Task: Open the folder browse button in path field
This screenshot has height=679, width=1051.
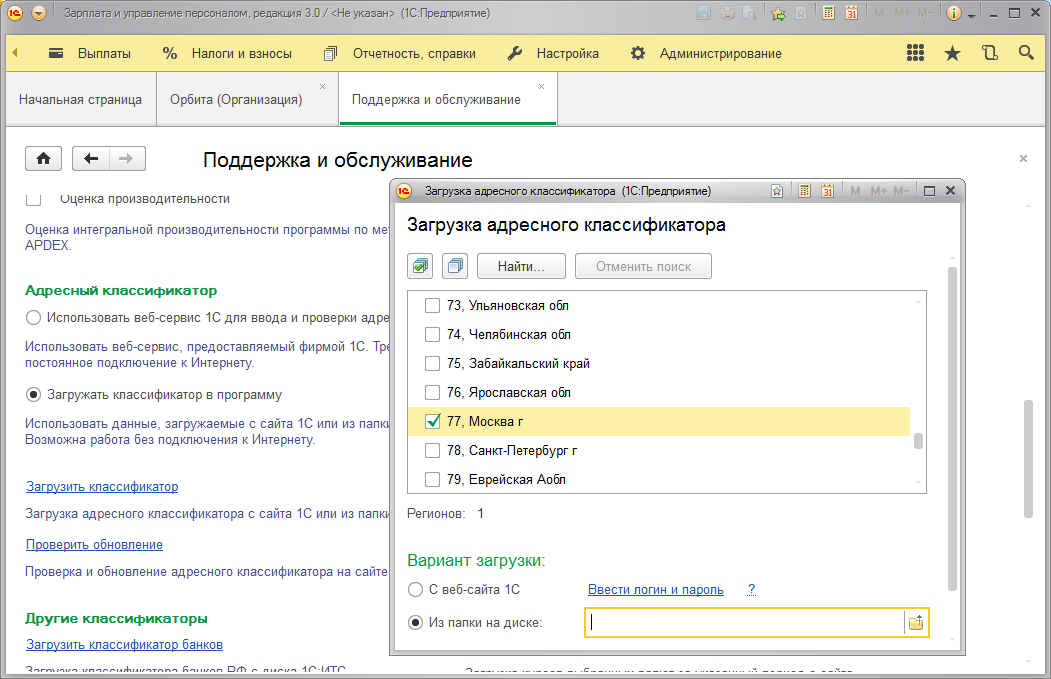Action: coord(916,623)
